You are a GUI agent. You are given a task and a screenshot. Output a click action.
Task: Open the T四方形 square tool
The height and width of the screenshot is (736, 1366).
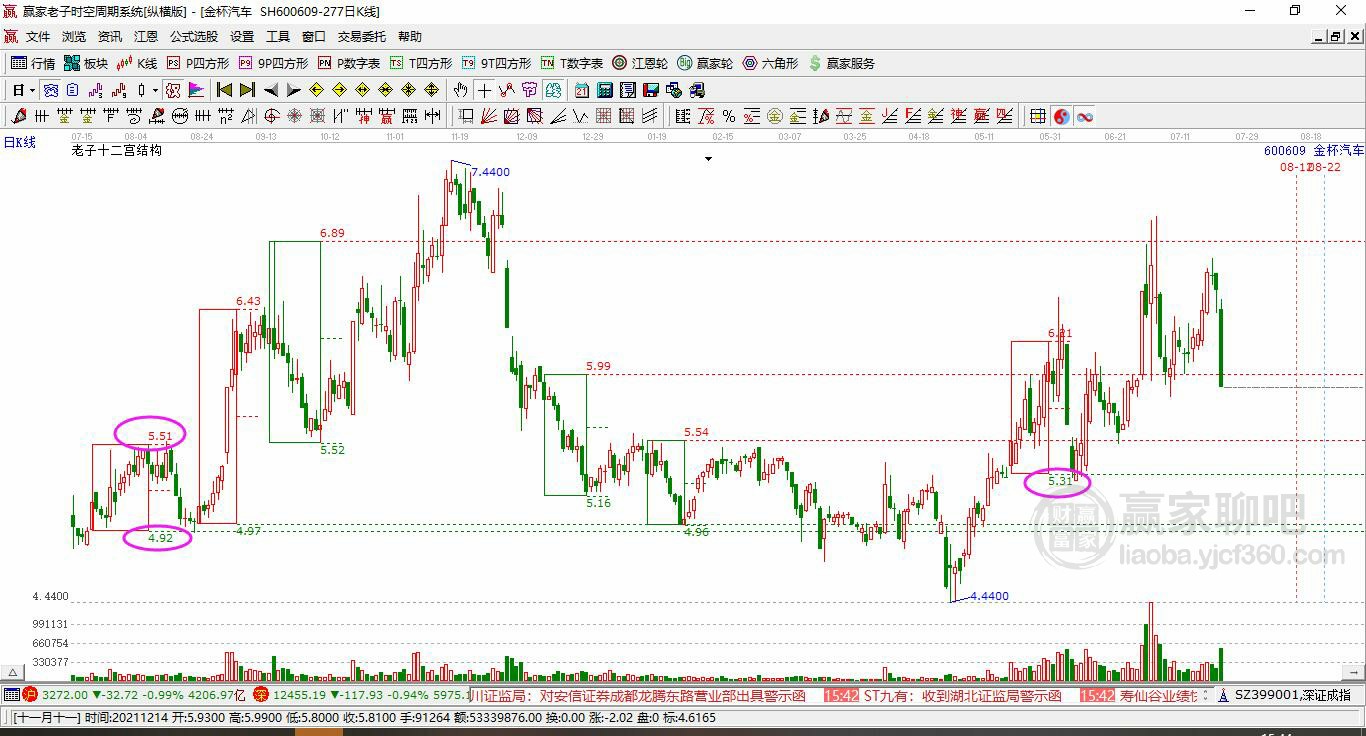(421, 63)
